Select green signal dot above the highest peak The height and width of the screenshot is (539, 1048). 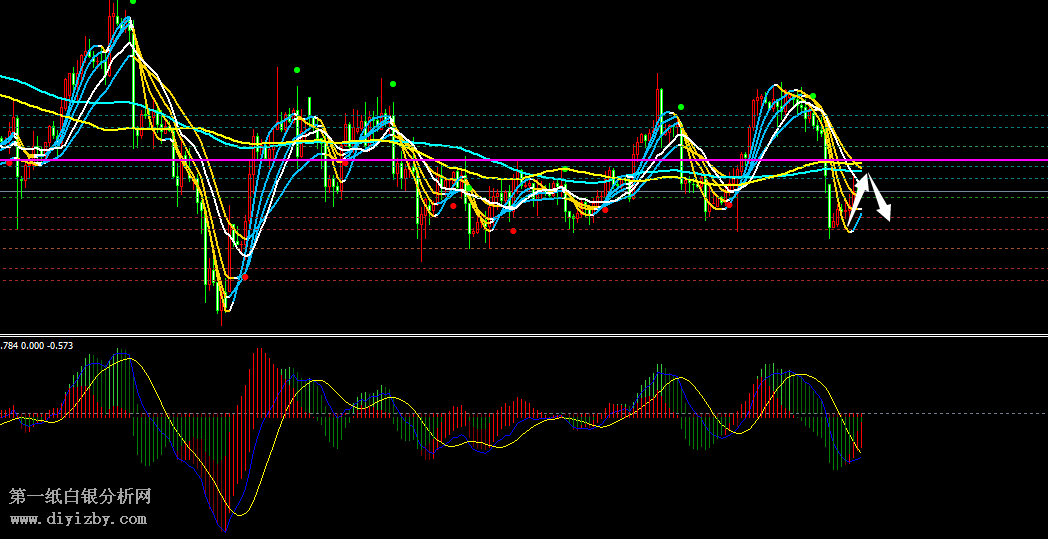tap(133, 2)
